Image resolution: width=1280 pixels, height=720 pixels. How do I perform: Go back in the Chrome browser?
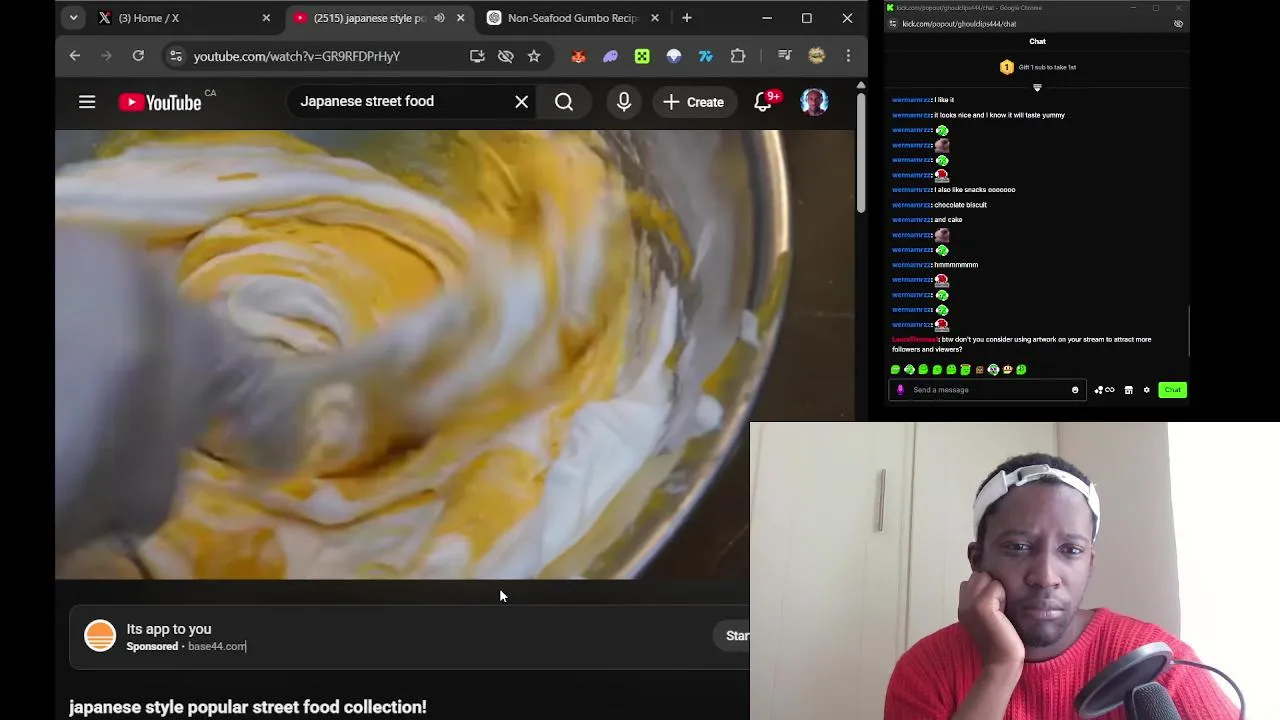pos(75,56)
